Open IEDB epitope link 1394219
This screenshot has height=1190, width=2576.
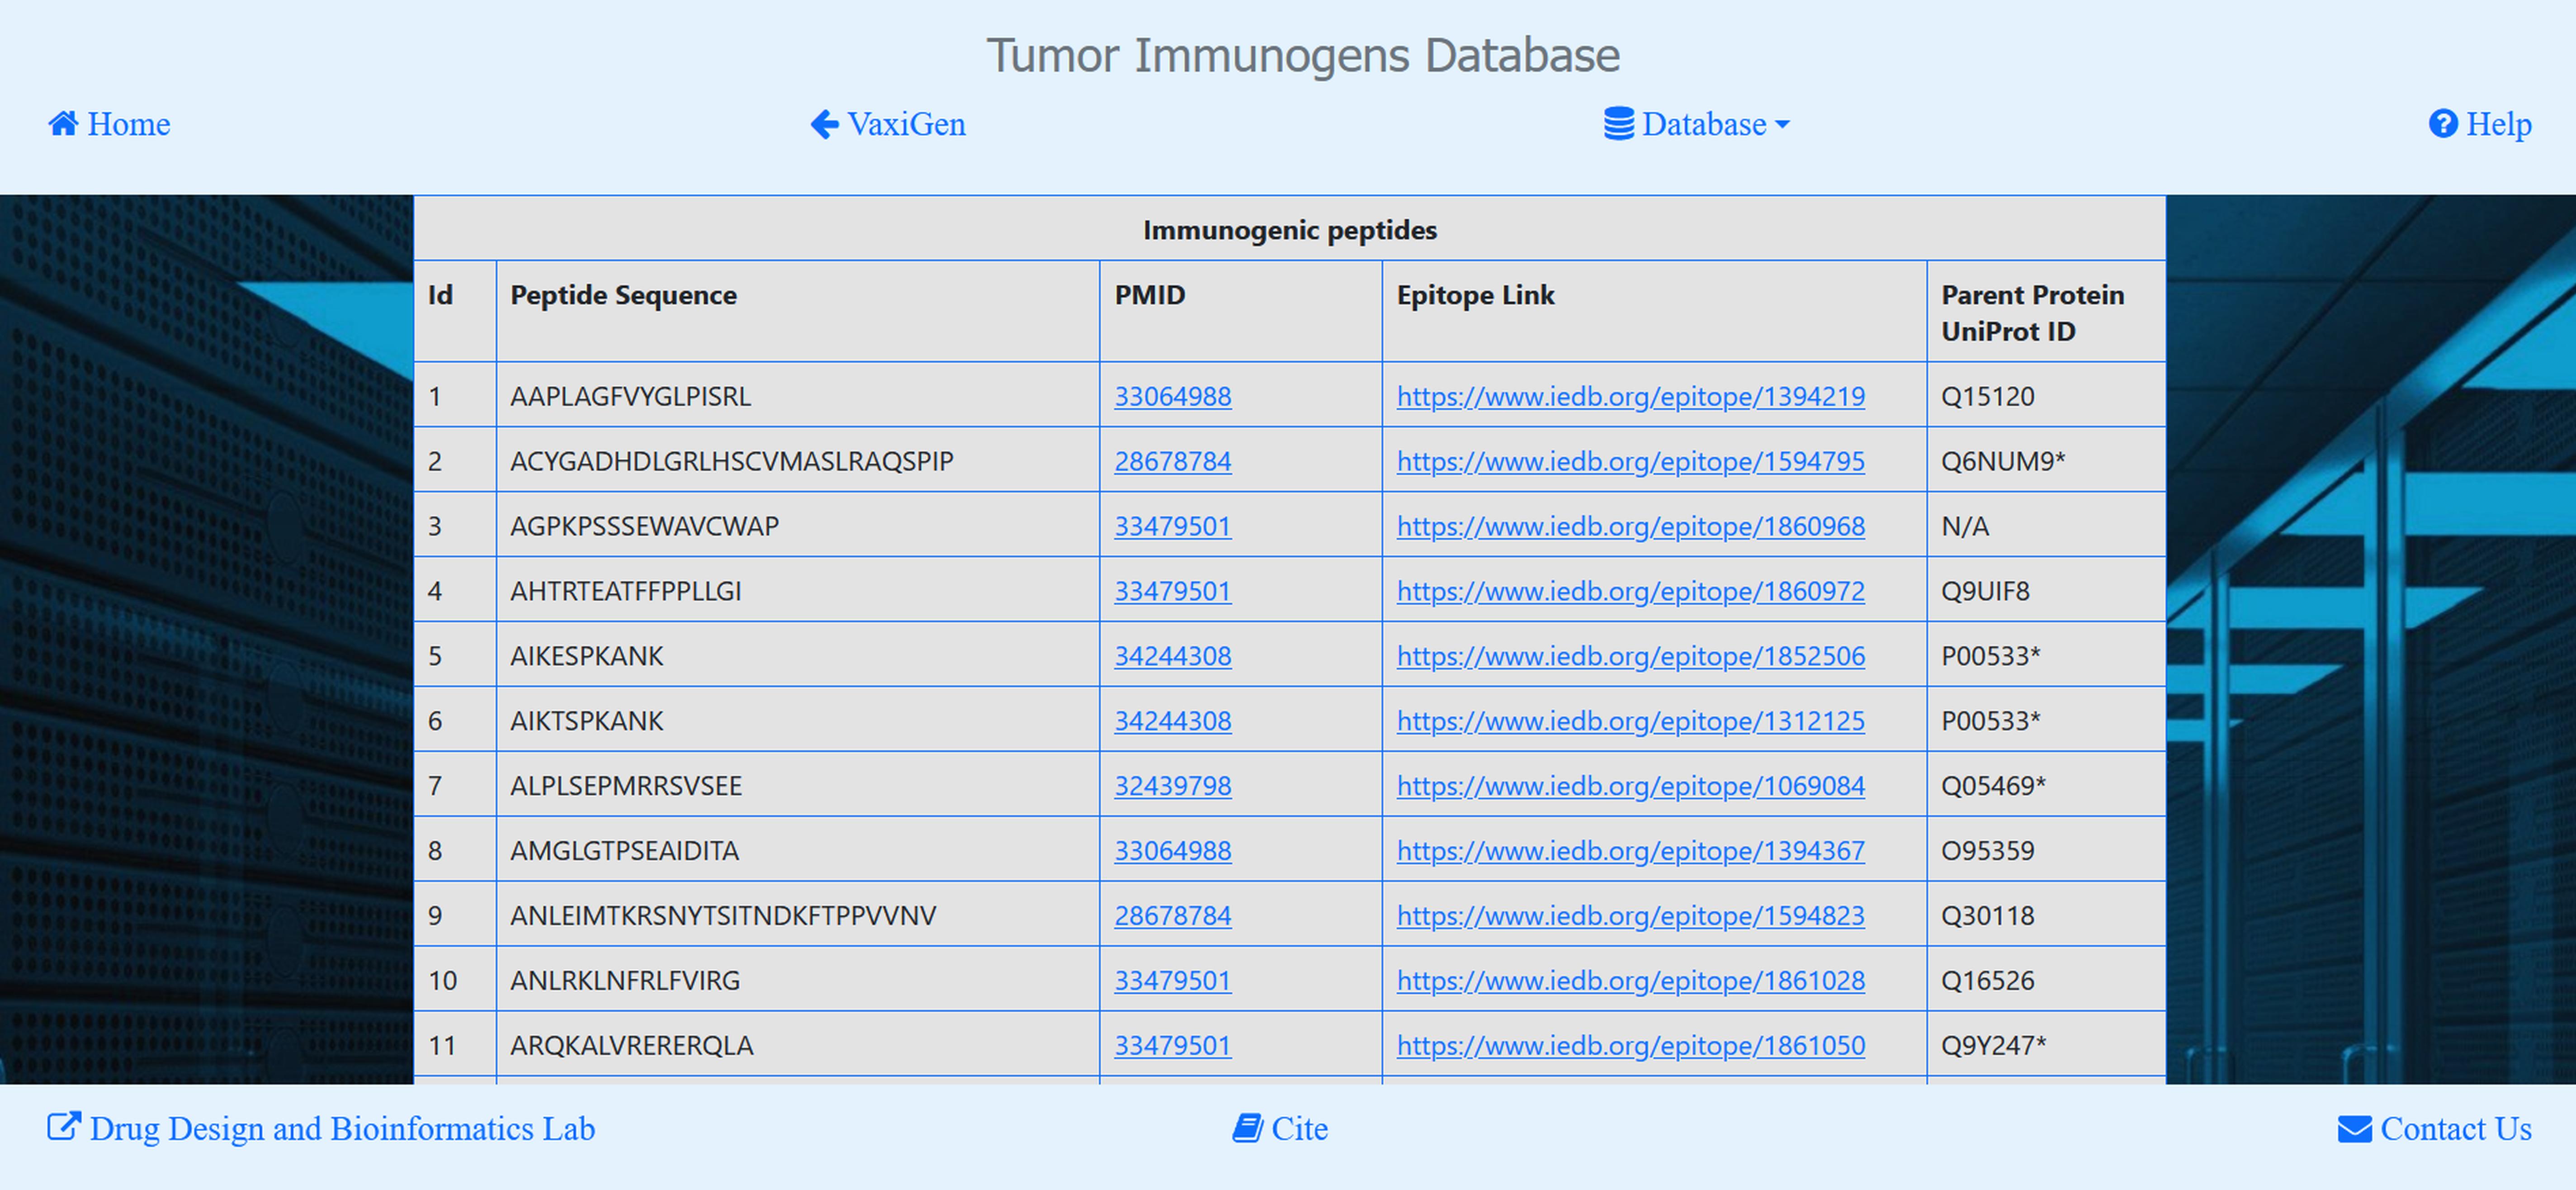[1630, 396]
